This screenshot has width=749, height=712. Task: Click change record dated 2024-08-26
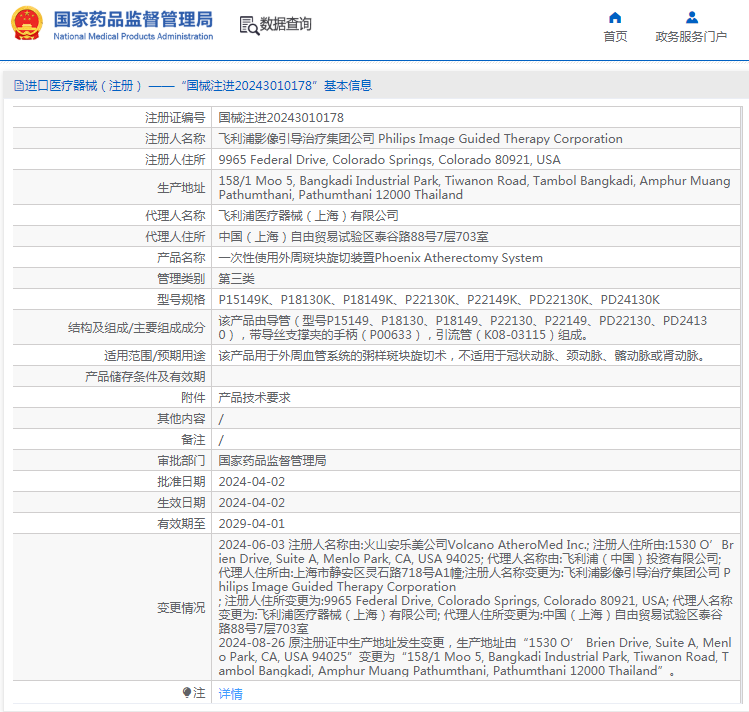475,657
